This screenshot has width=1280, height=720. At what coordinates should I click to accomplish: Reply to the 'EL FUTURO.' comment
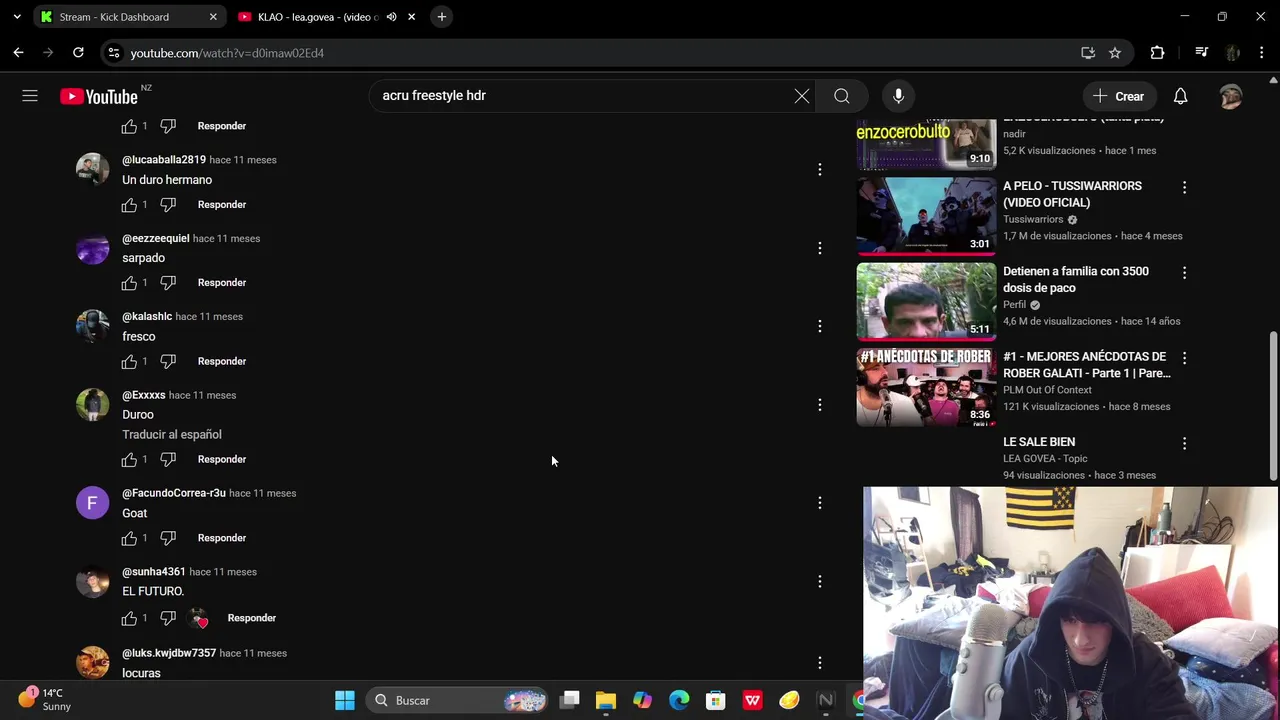252,618
